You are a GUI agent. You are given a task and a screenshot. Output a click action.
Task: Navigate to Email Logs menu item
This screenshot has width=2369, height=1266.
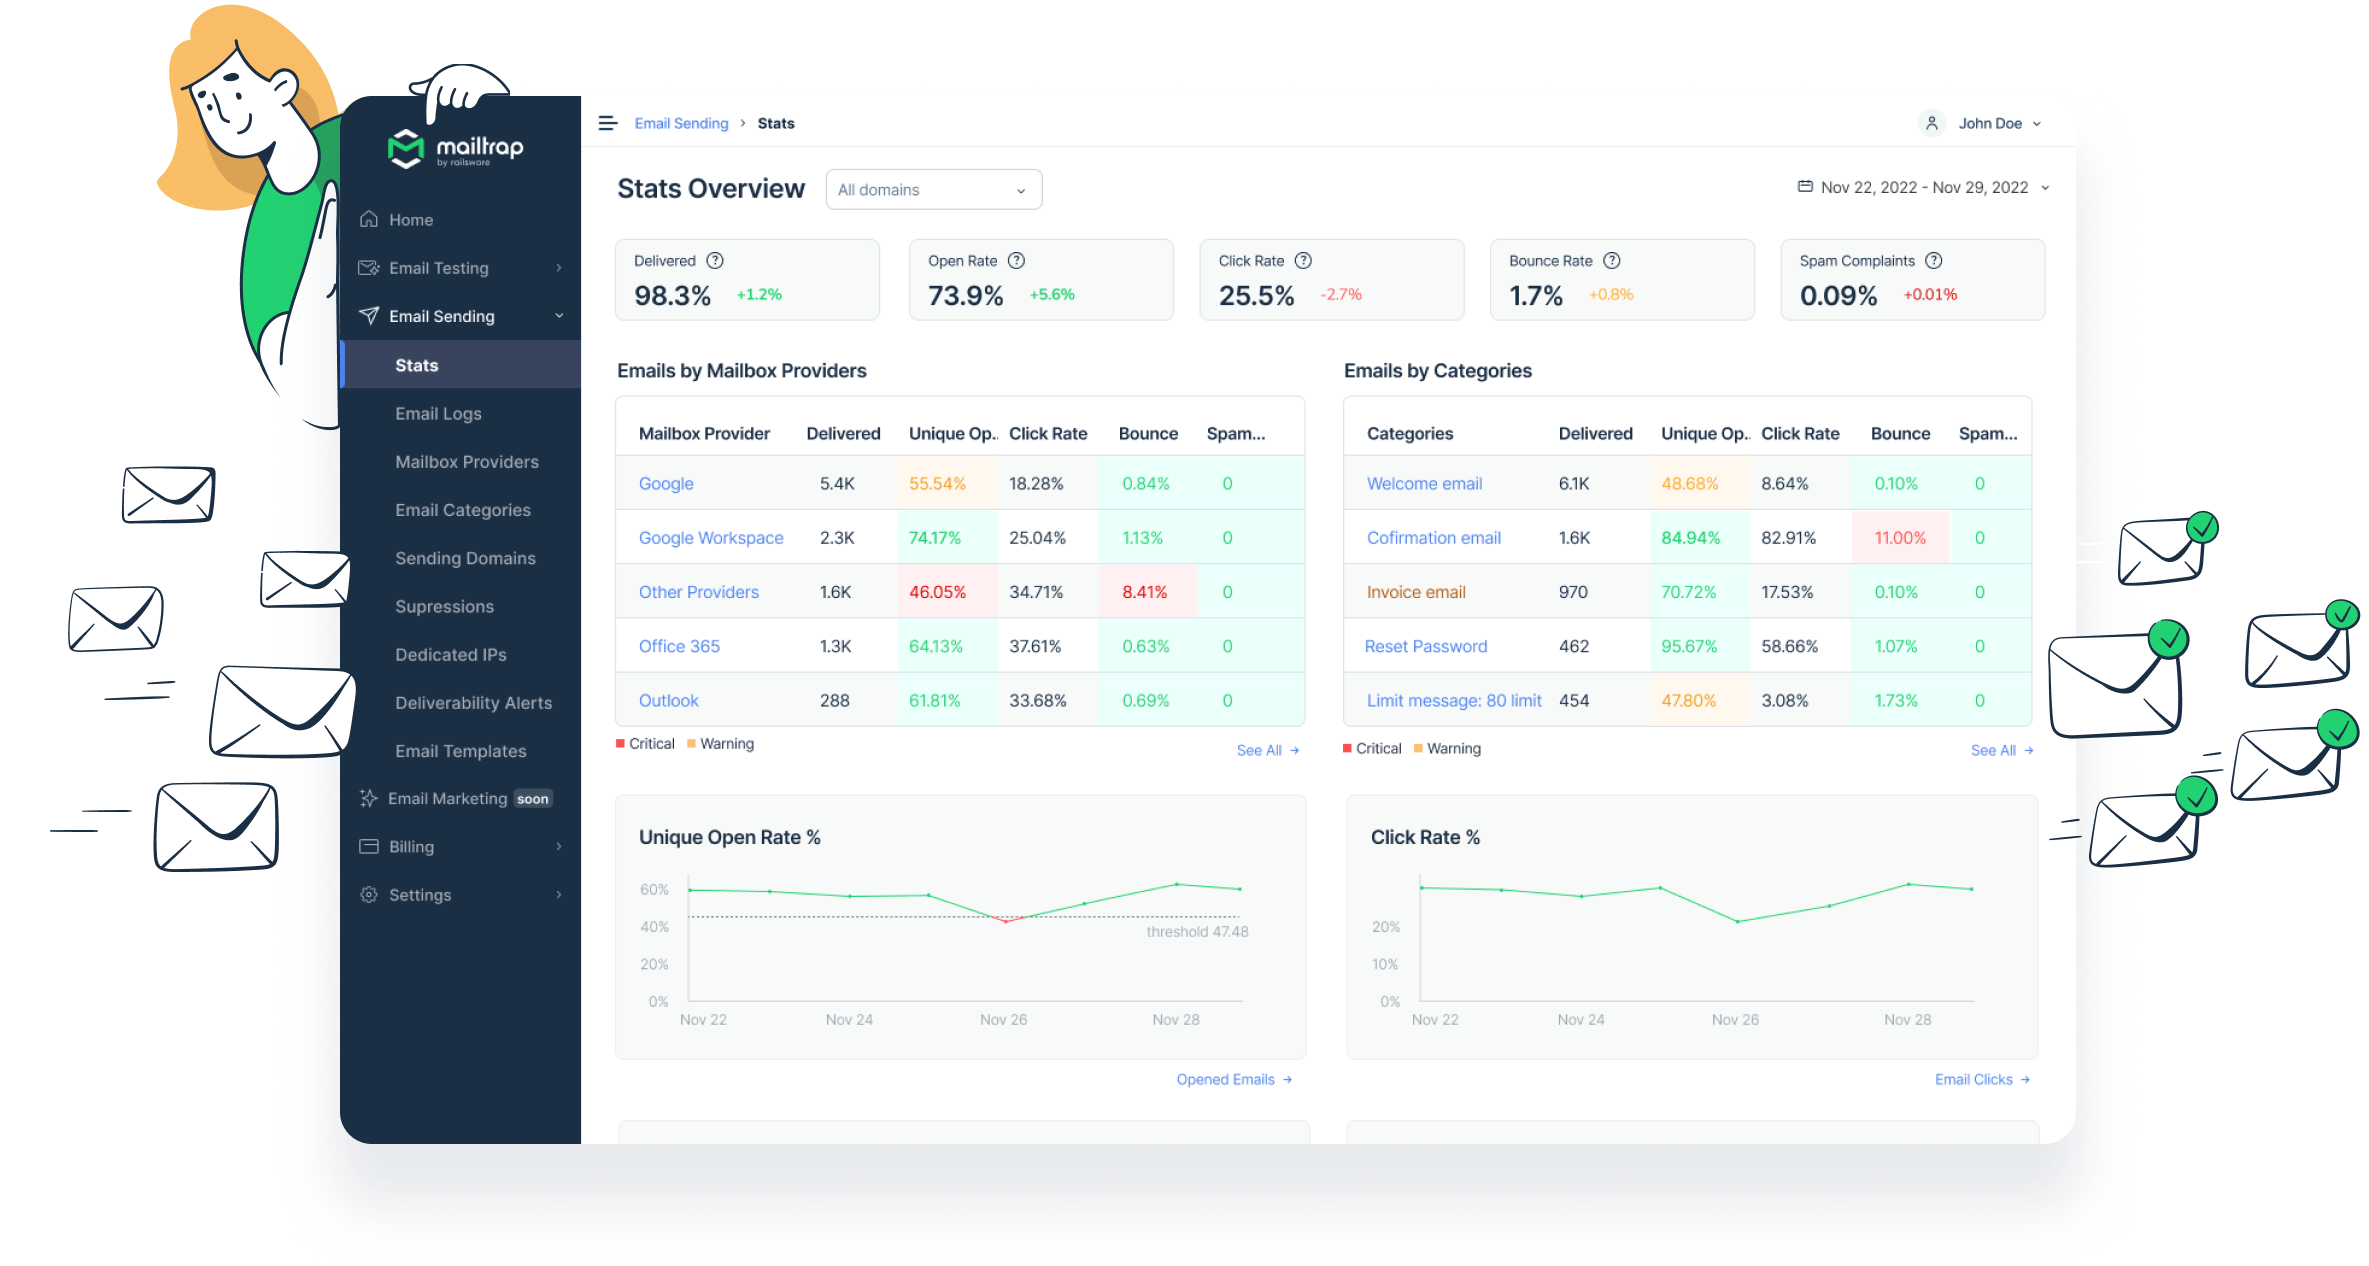click(x=436, y=414)
